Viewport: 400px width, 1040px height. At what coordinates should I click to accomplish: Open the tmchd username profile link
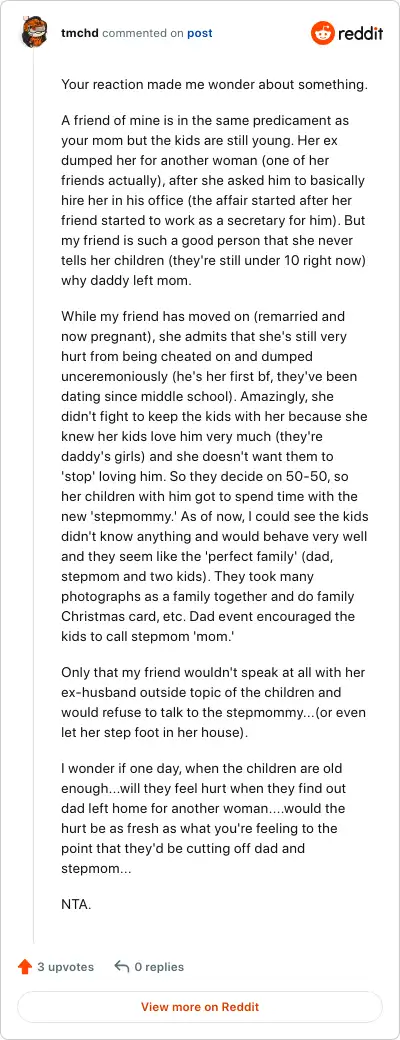[x=80, y=32]
